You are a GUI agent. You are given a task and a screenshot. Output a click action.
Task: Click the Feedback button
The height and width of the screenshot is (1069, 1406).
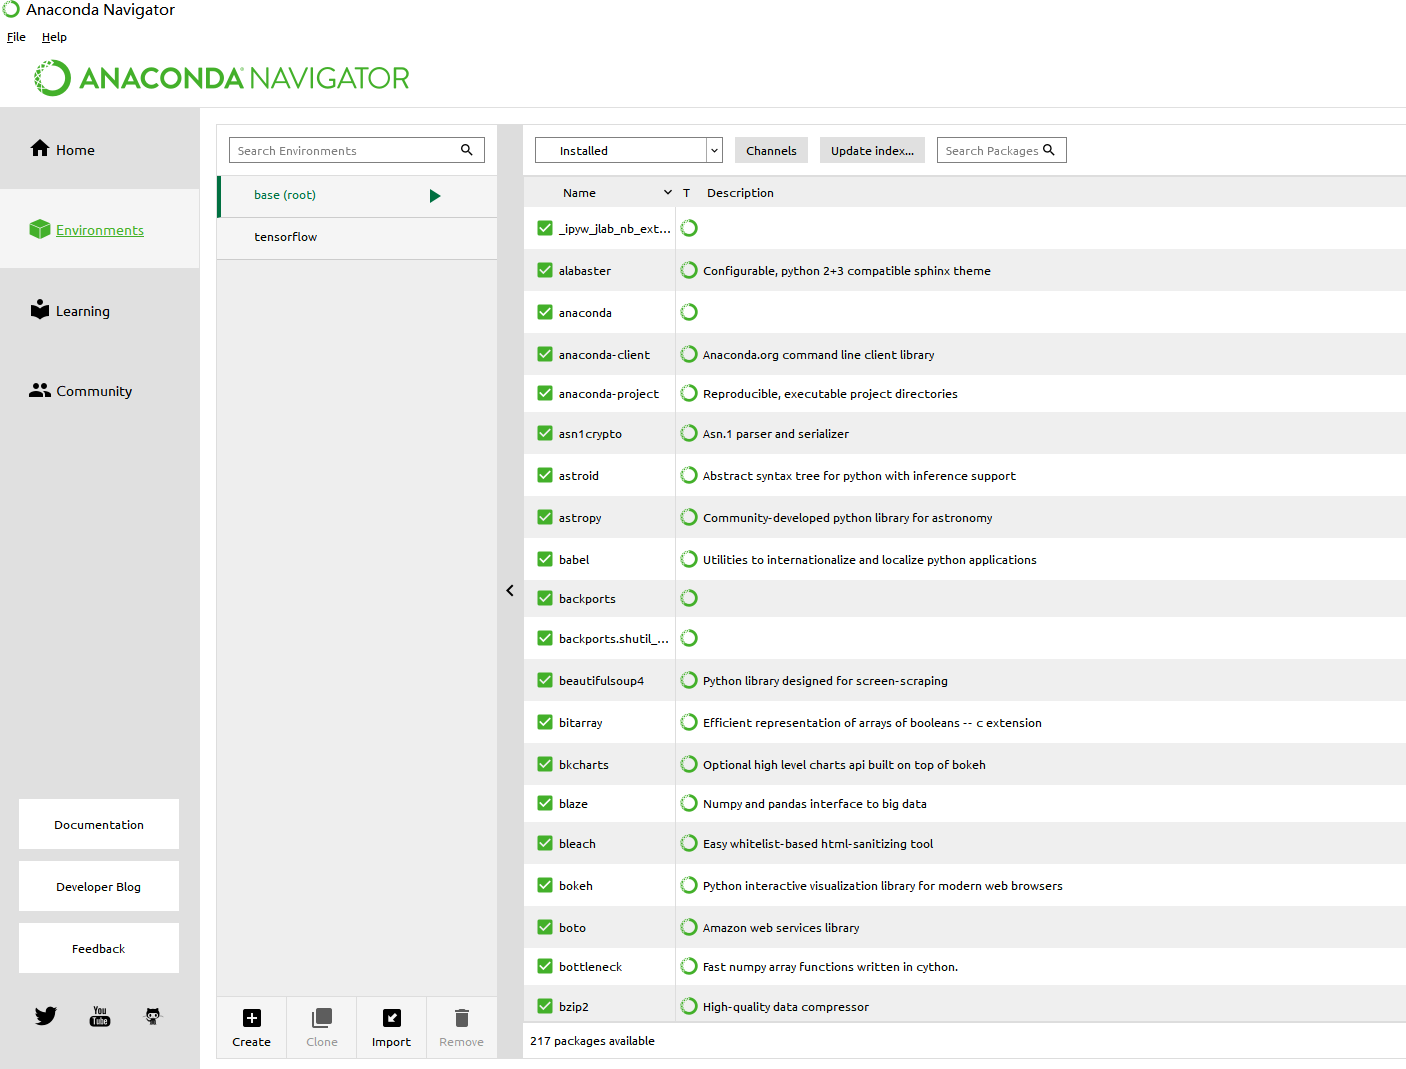(99, 948)
